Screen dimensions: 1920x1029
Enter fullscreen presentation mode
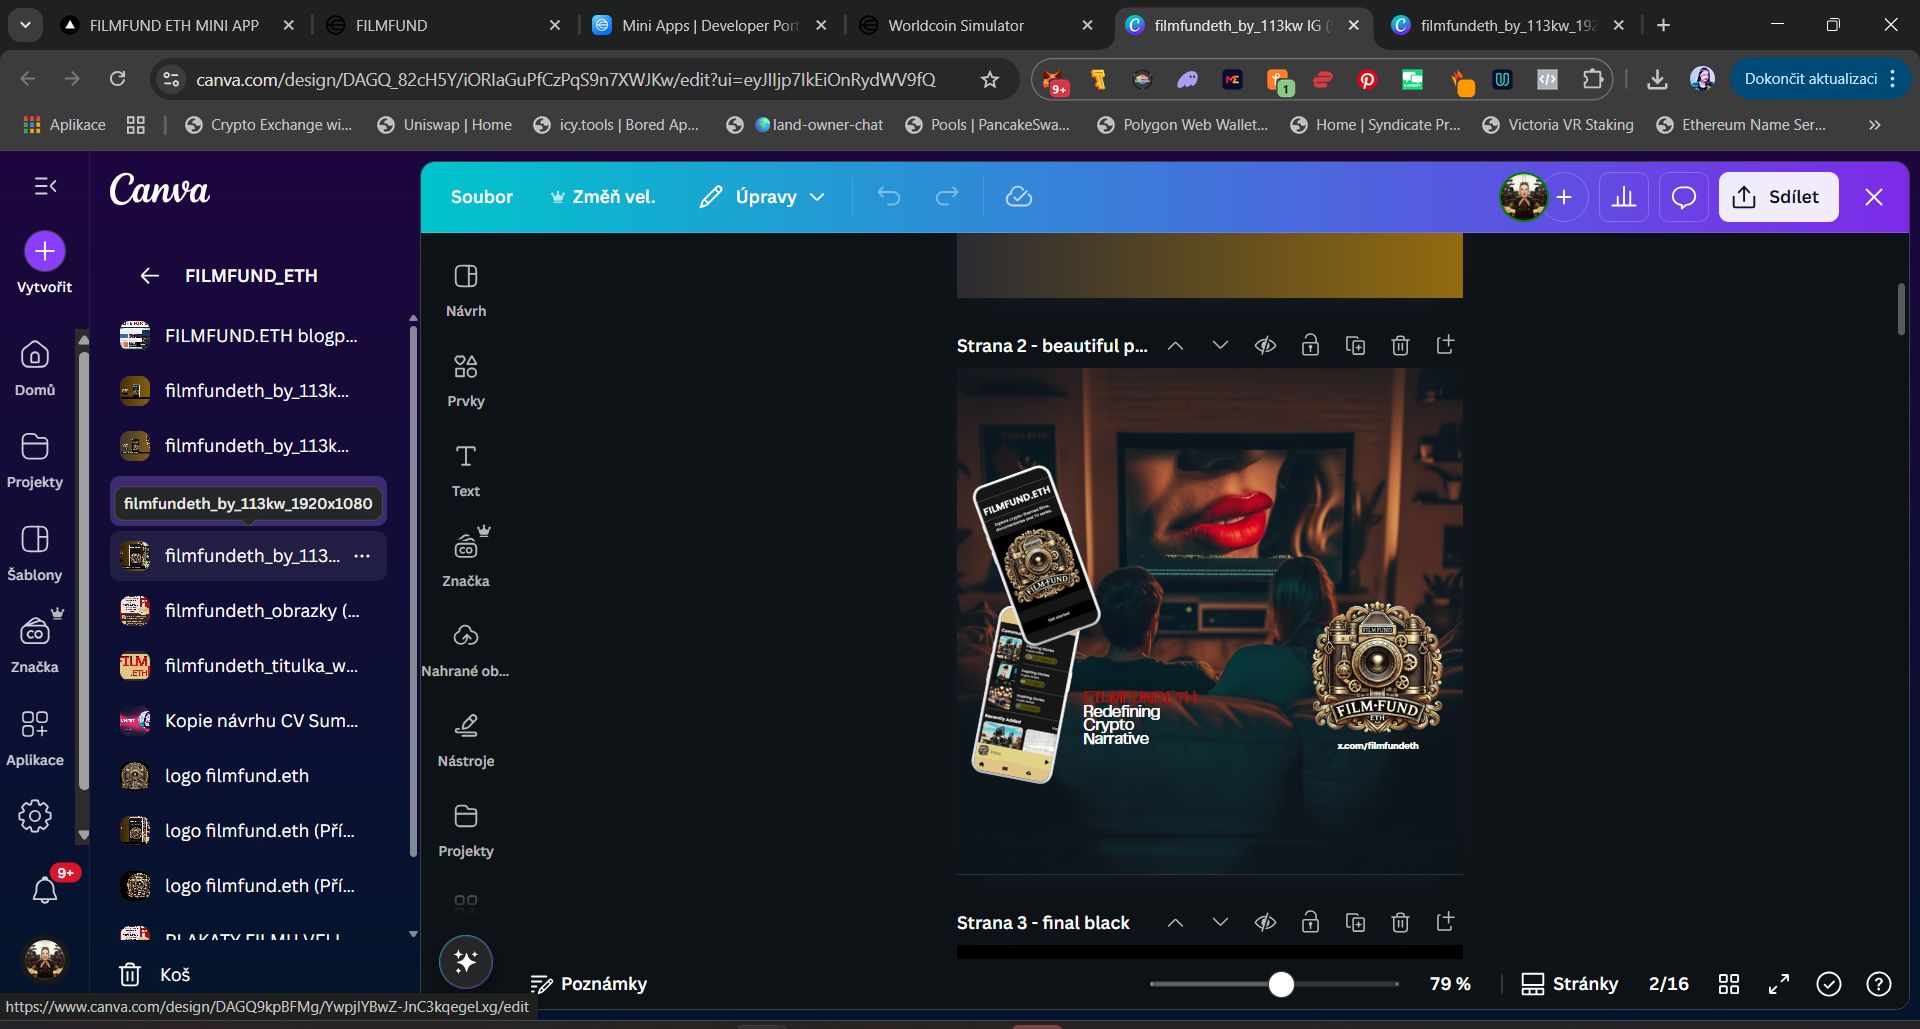pyautogui.click(x=1779, y=984)
